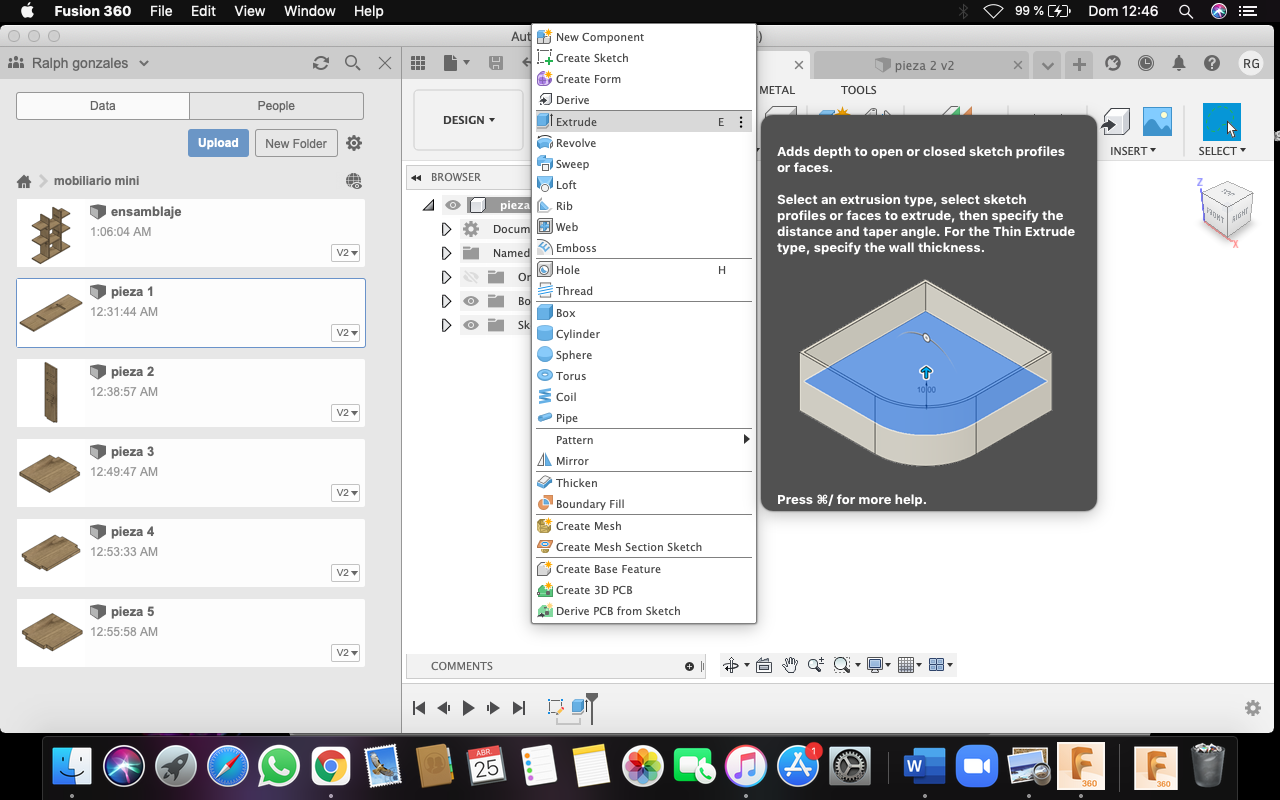Image resolution: width=1280 pixels, height=800 pixels.
Task: Open a new design tab with plus
Action: click(x=1079, y=64)
